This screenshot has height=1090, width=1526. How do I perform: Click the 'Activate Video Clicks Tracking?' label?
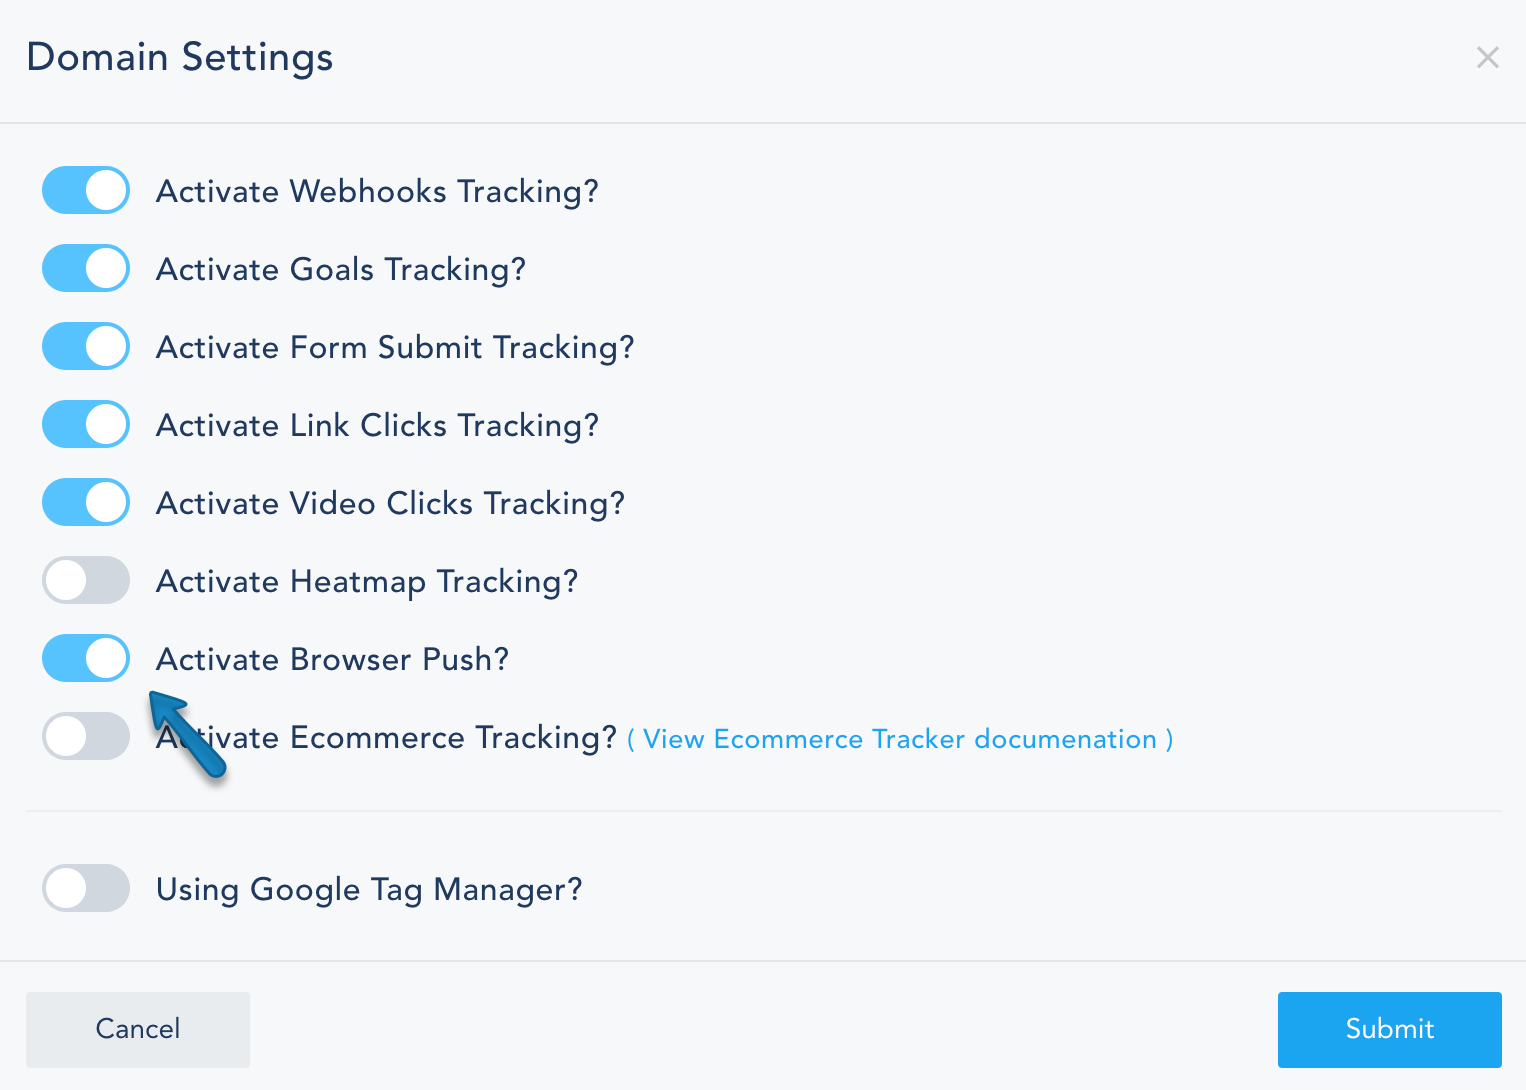[x=390, y=503]
